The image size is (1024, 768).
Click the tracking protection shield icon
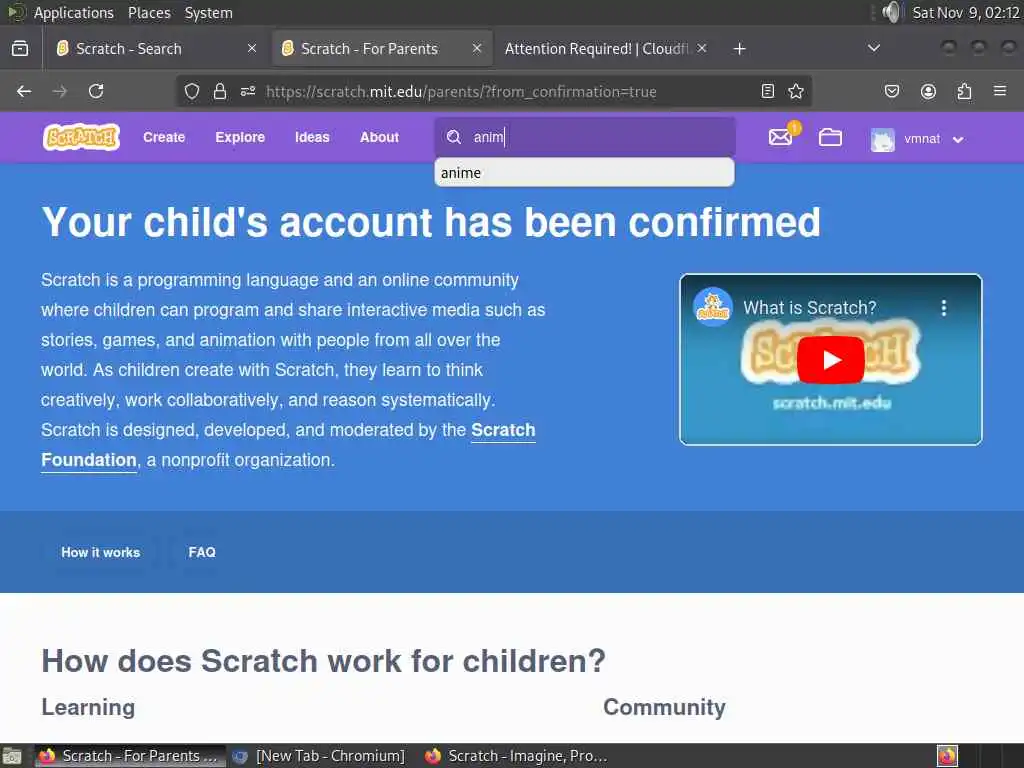(x=191, y=91)
